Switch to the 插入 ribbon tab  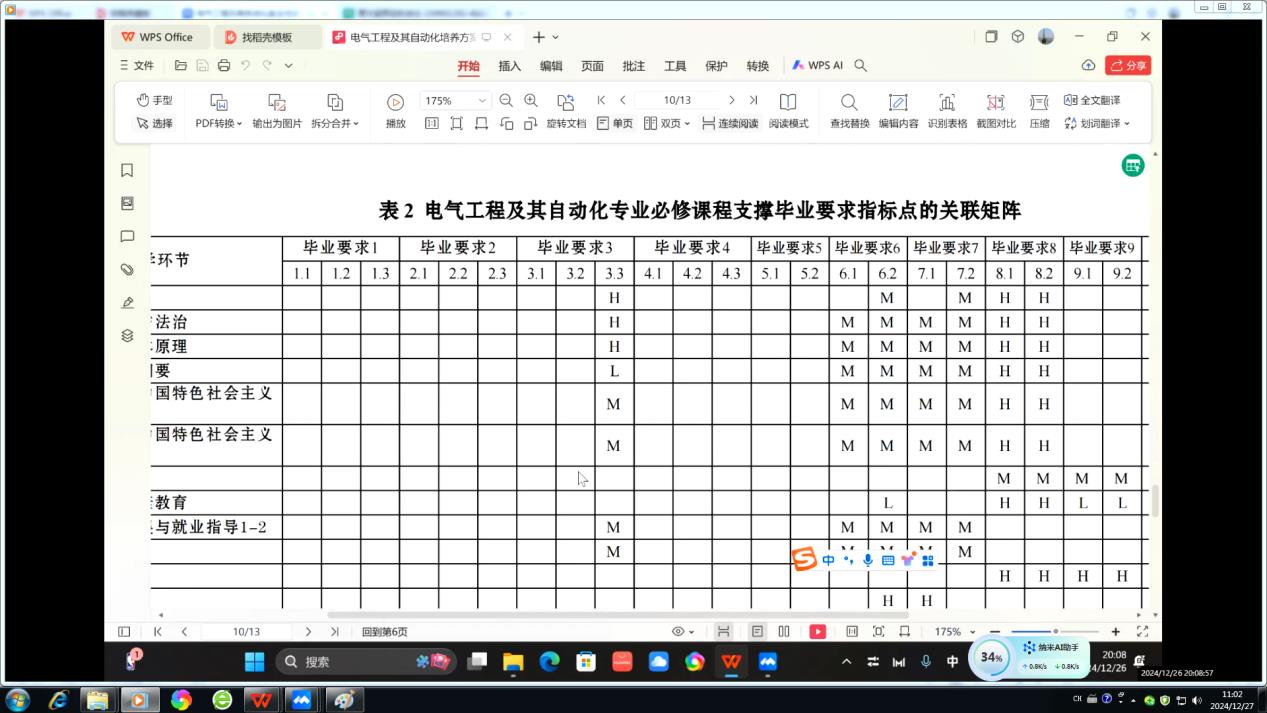pyautogui.click(x=510, y=66)
